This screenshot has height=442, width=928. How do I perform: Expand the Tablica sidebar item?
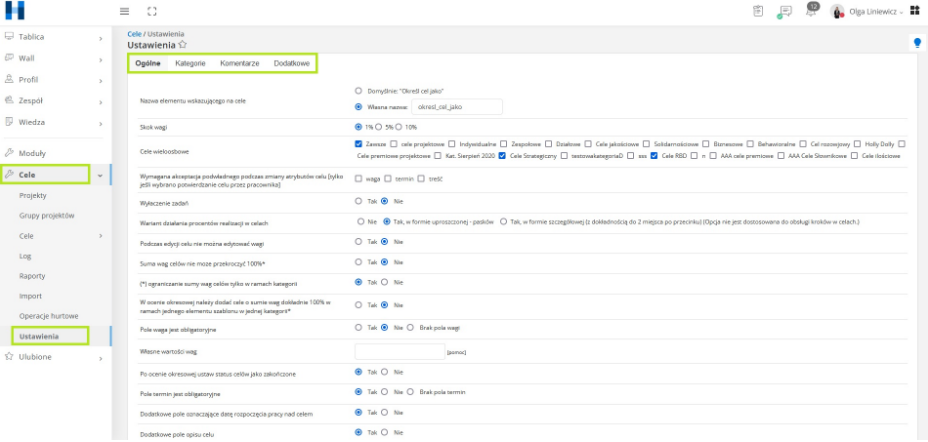point(100,37)
